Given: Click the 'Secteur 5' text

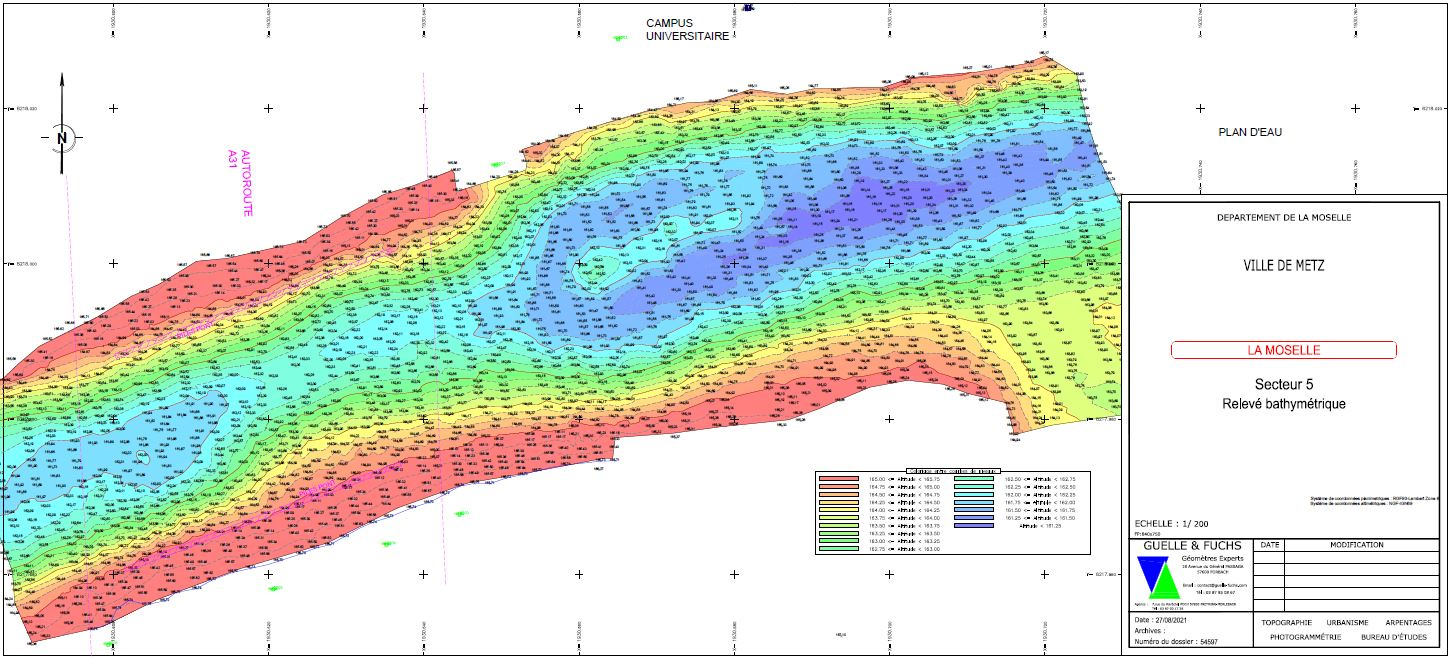Looking at the screenshot, I should click(1283, 385).
